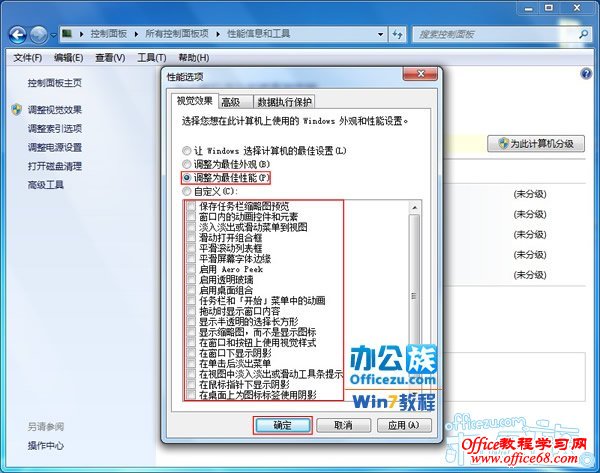This screenshot has height=473, width=600.
Task: Open the 文件(F) menu
Action: [x=28, y=58]
